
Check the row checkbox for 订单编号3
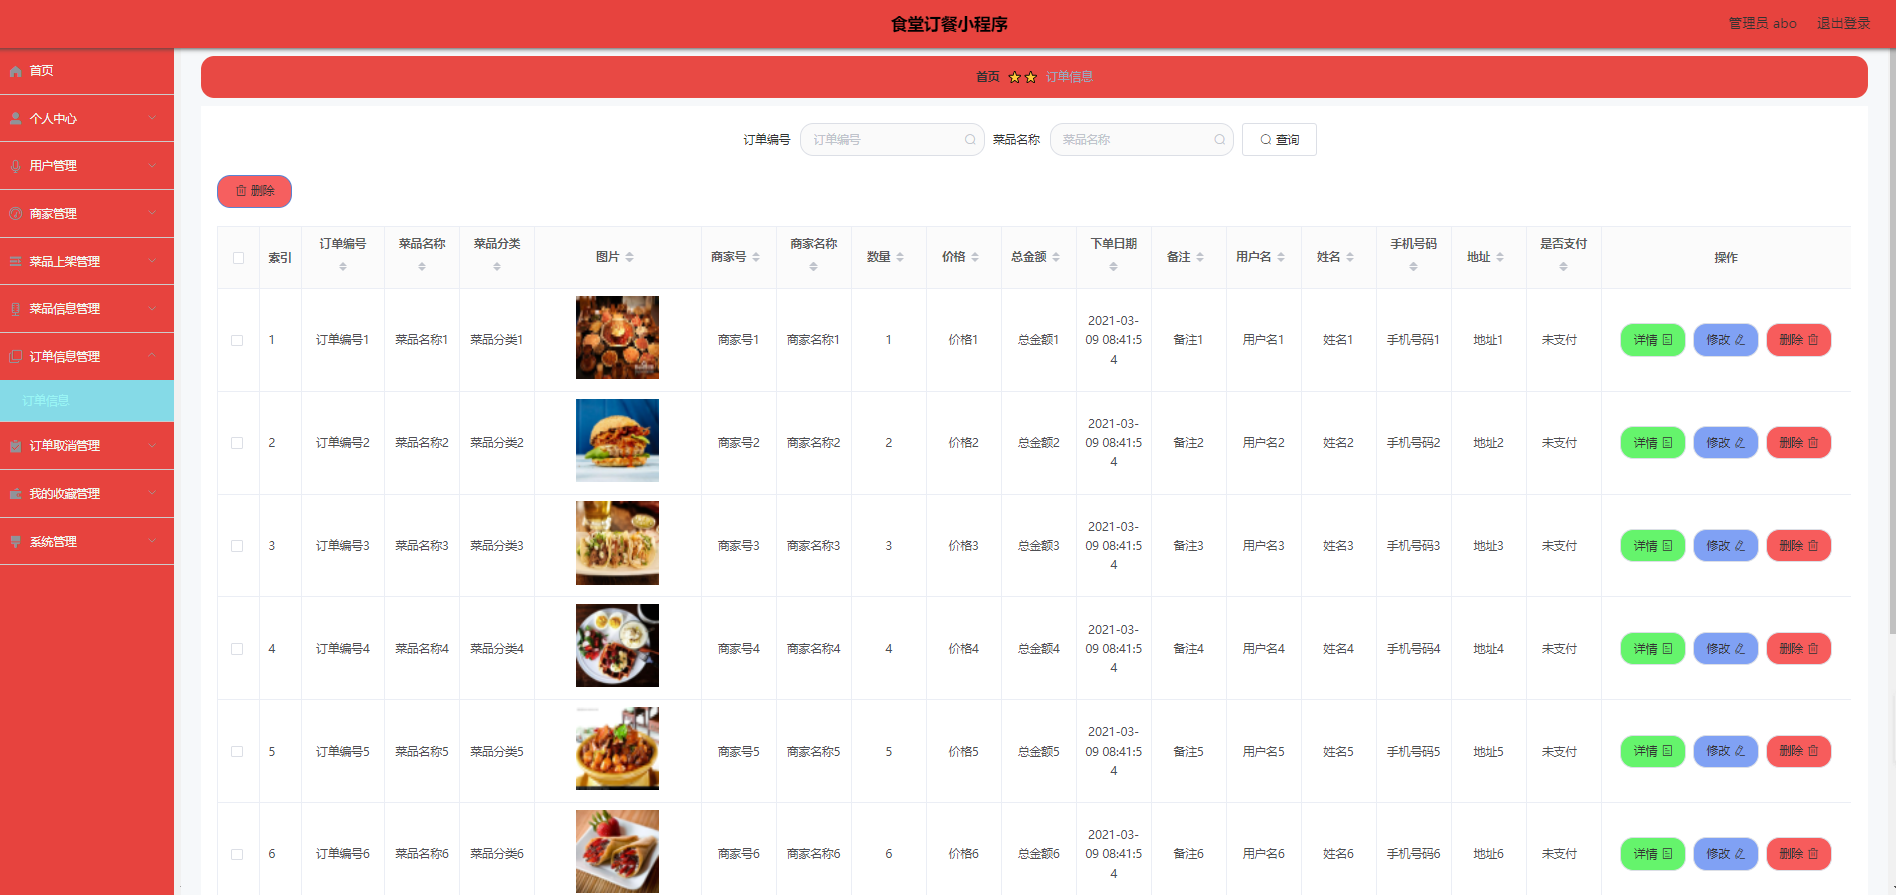point(237,546)
